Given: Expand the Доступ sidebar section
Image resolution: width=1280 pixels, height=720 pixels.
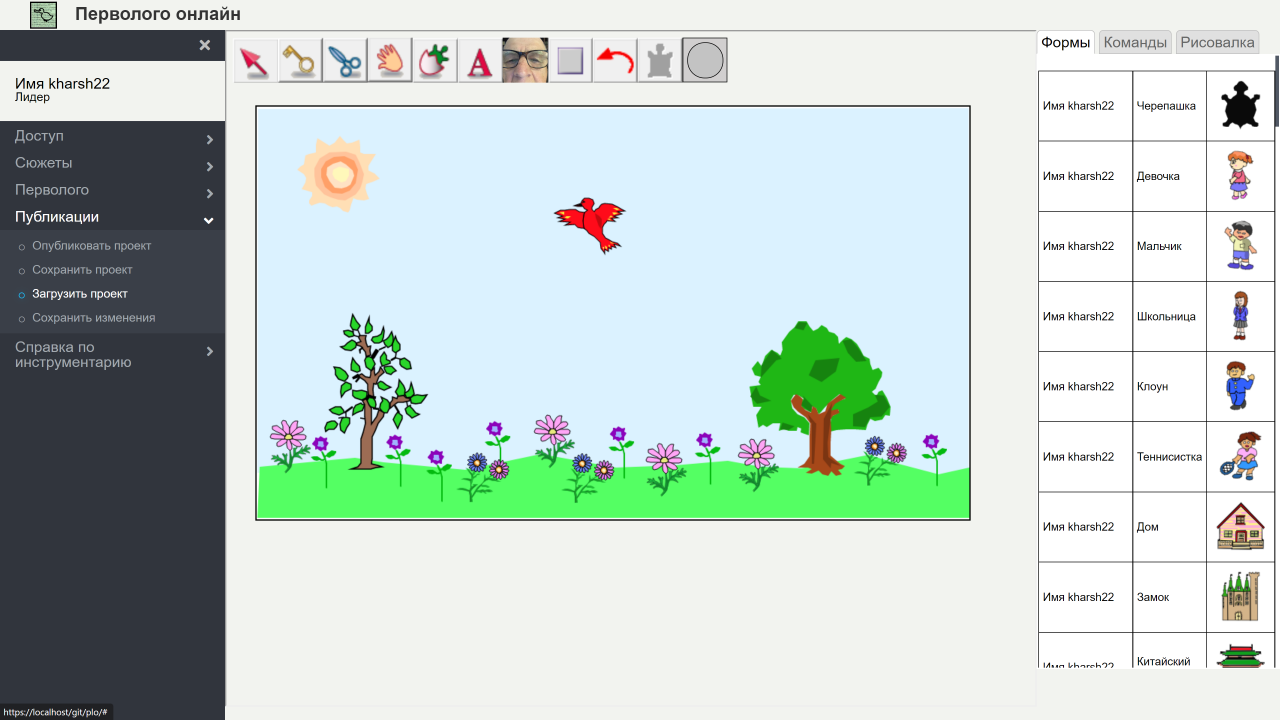Looking at the screenshot, I should 112,136.
